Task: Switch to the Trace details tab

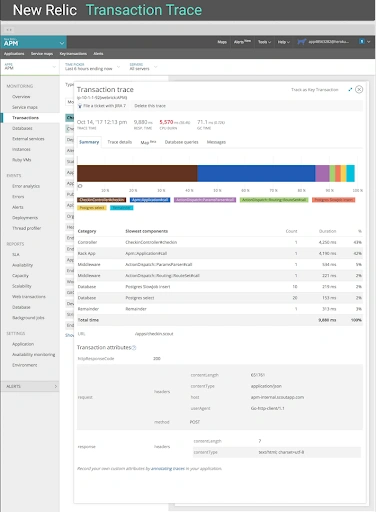Action: click(x=120, y=142)
